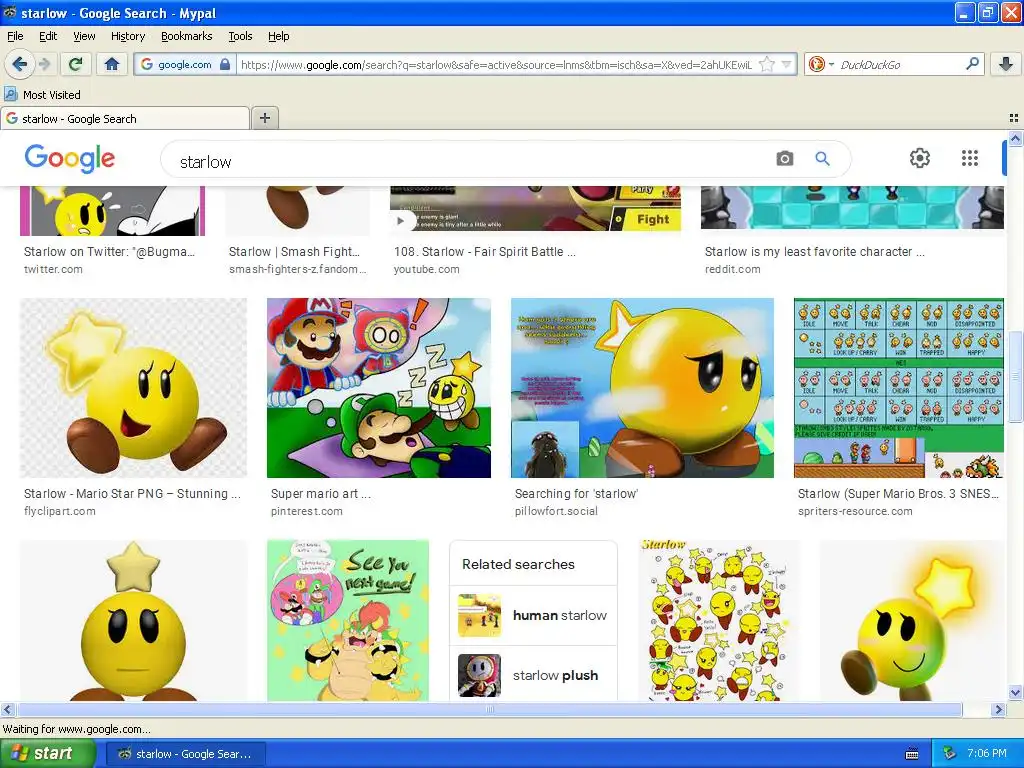Viewport: 1024px width, 768px height.
Task: Click the starlow - Google Search taskbar button
Action: [x=185, y=754]
